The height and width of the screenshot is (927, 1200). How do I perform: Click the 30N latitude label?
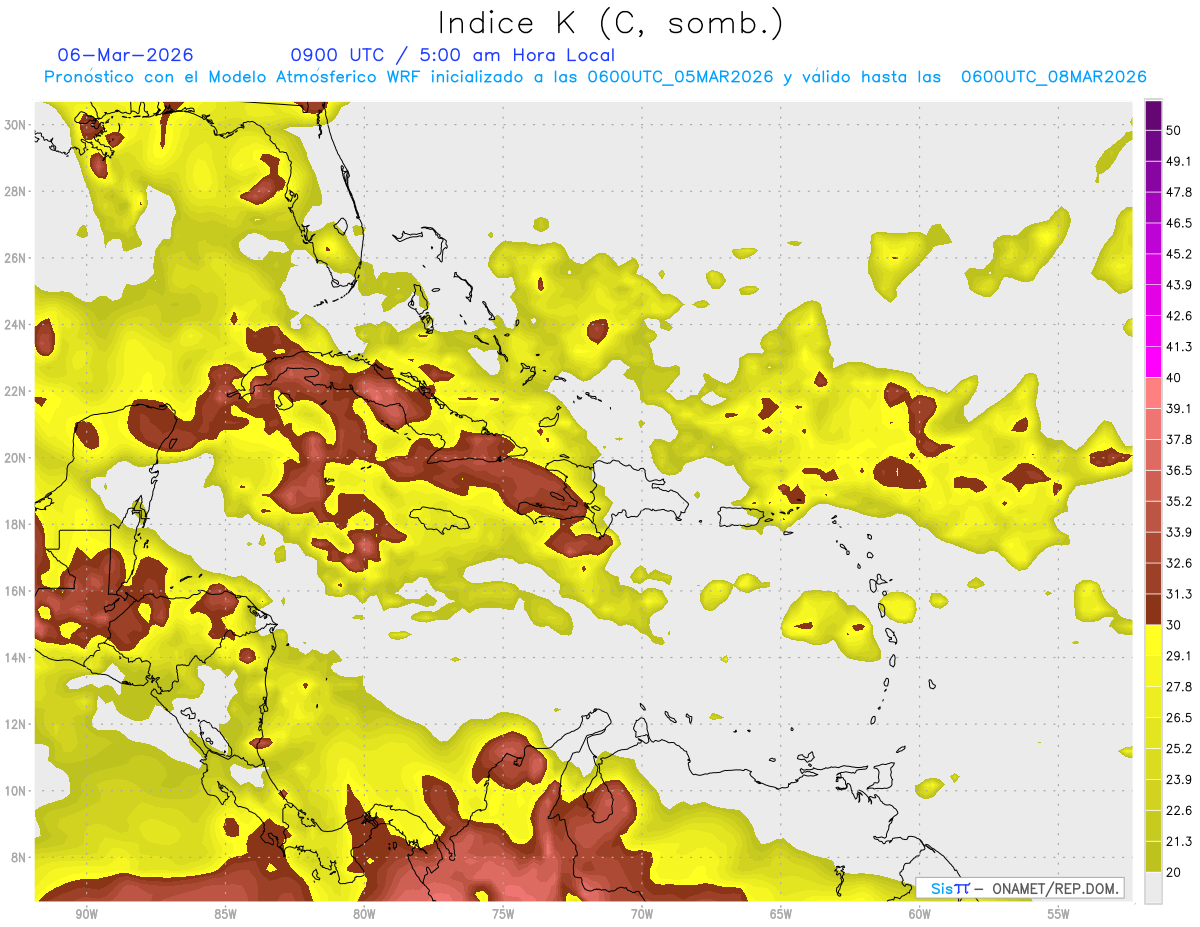tap(15, 125)
